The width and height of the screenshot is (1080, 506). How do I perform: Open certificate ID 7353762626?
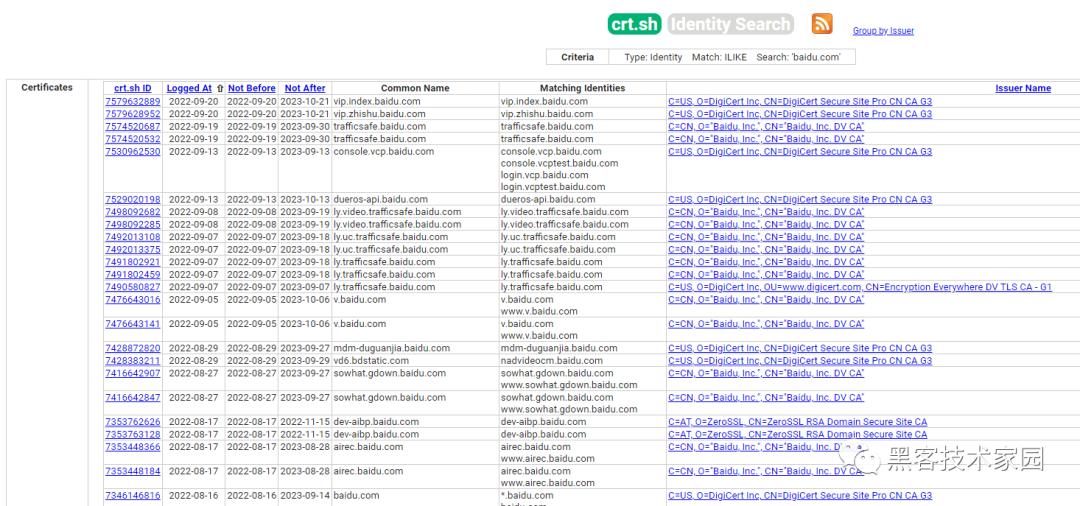tap(133, 422)
